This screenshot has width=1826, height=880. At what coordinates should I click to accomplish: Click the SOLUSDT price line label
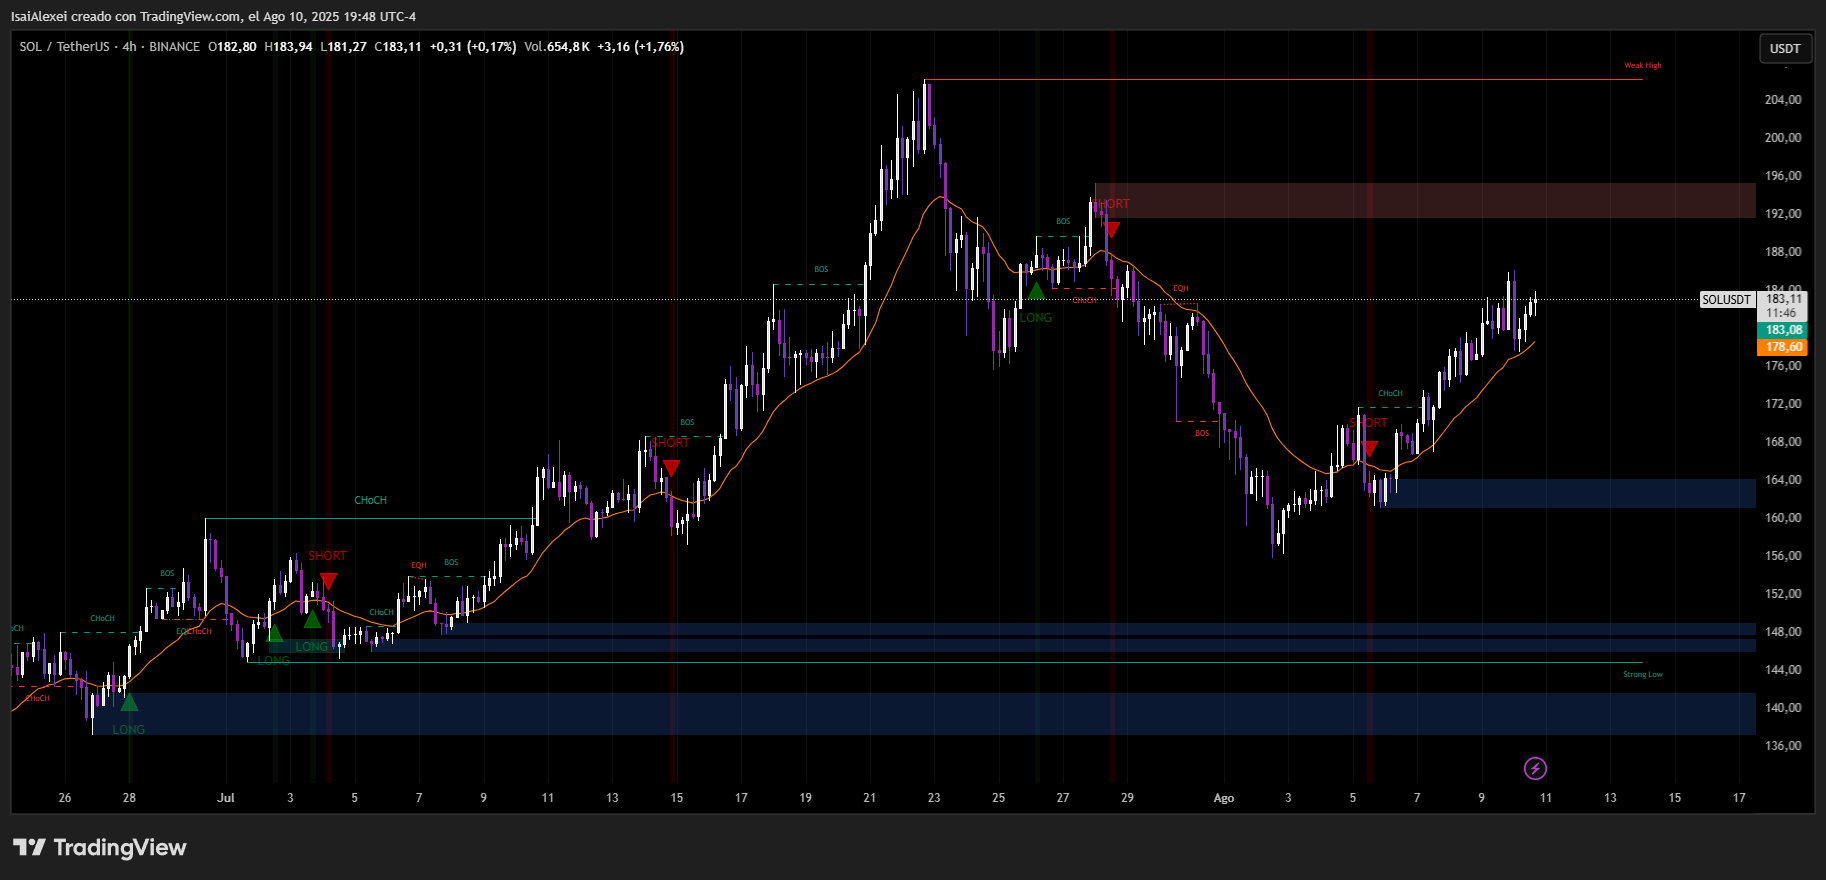(1727, 300)
